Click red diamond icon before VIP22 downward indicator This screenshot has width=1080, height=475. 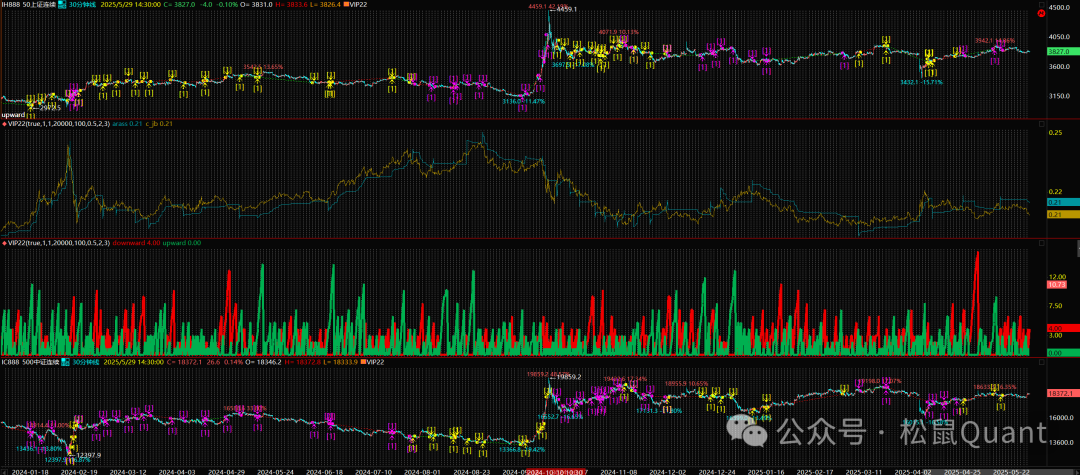click(x=4, y=243)
